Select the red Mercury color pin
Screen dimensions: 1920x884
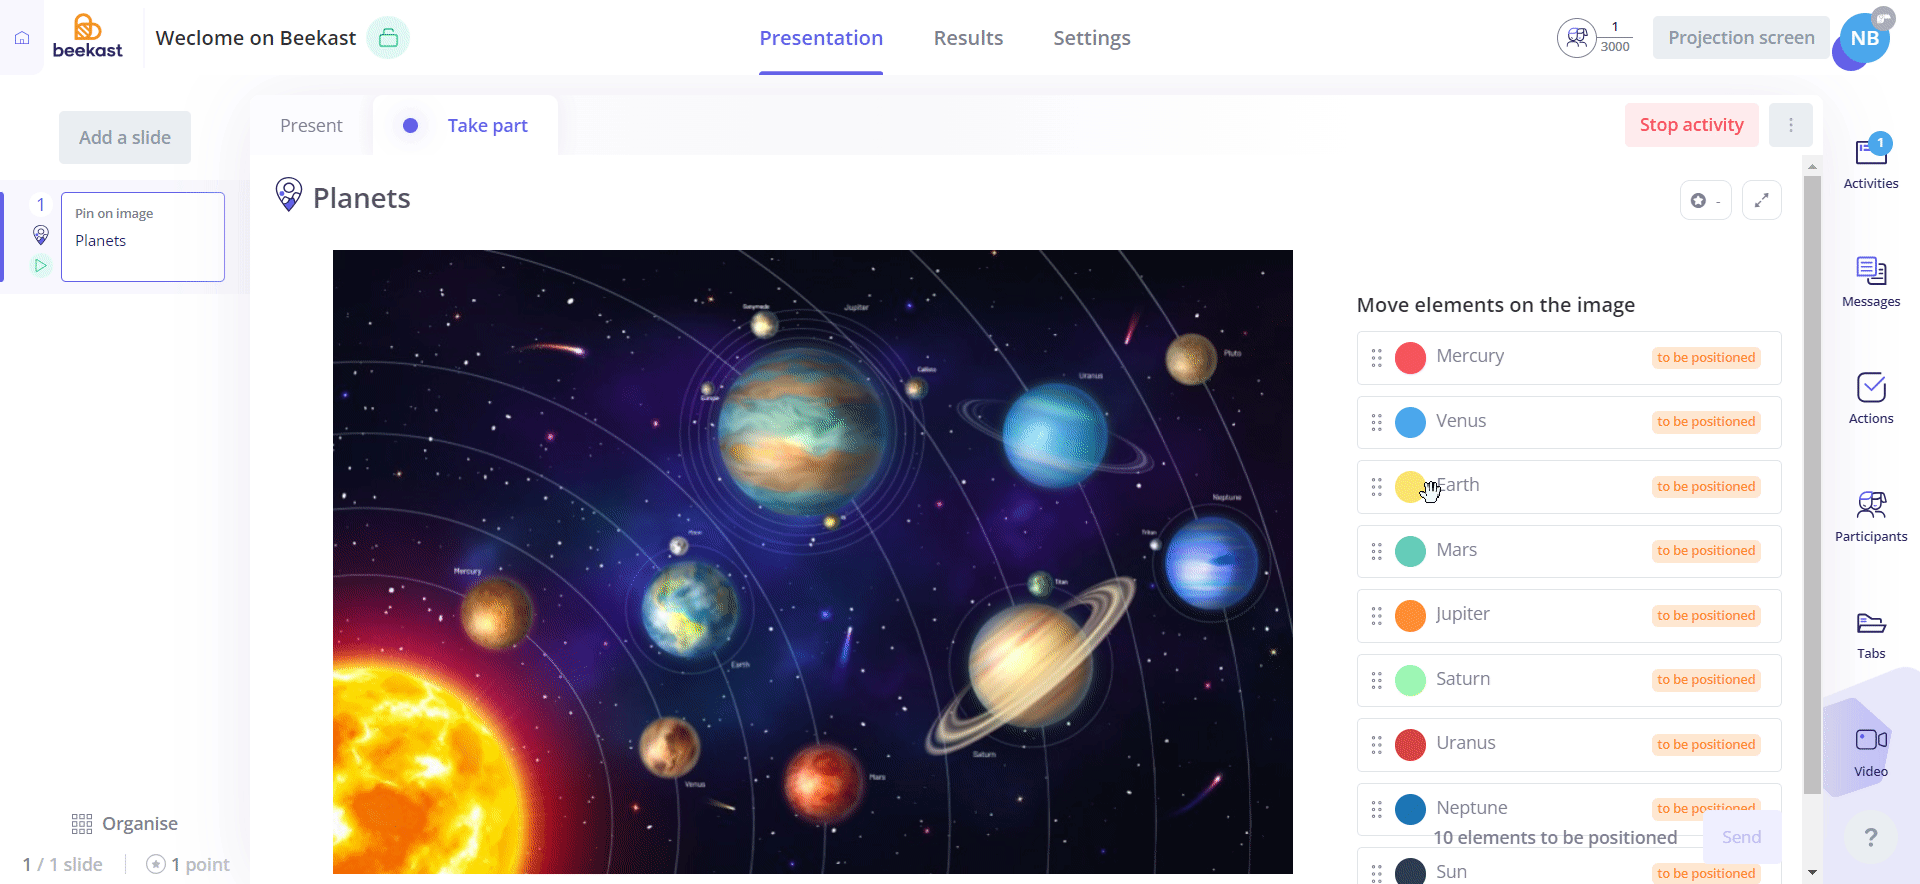(x=1410, y=358)
